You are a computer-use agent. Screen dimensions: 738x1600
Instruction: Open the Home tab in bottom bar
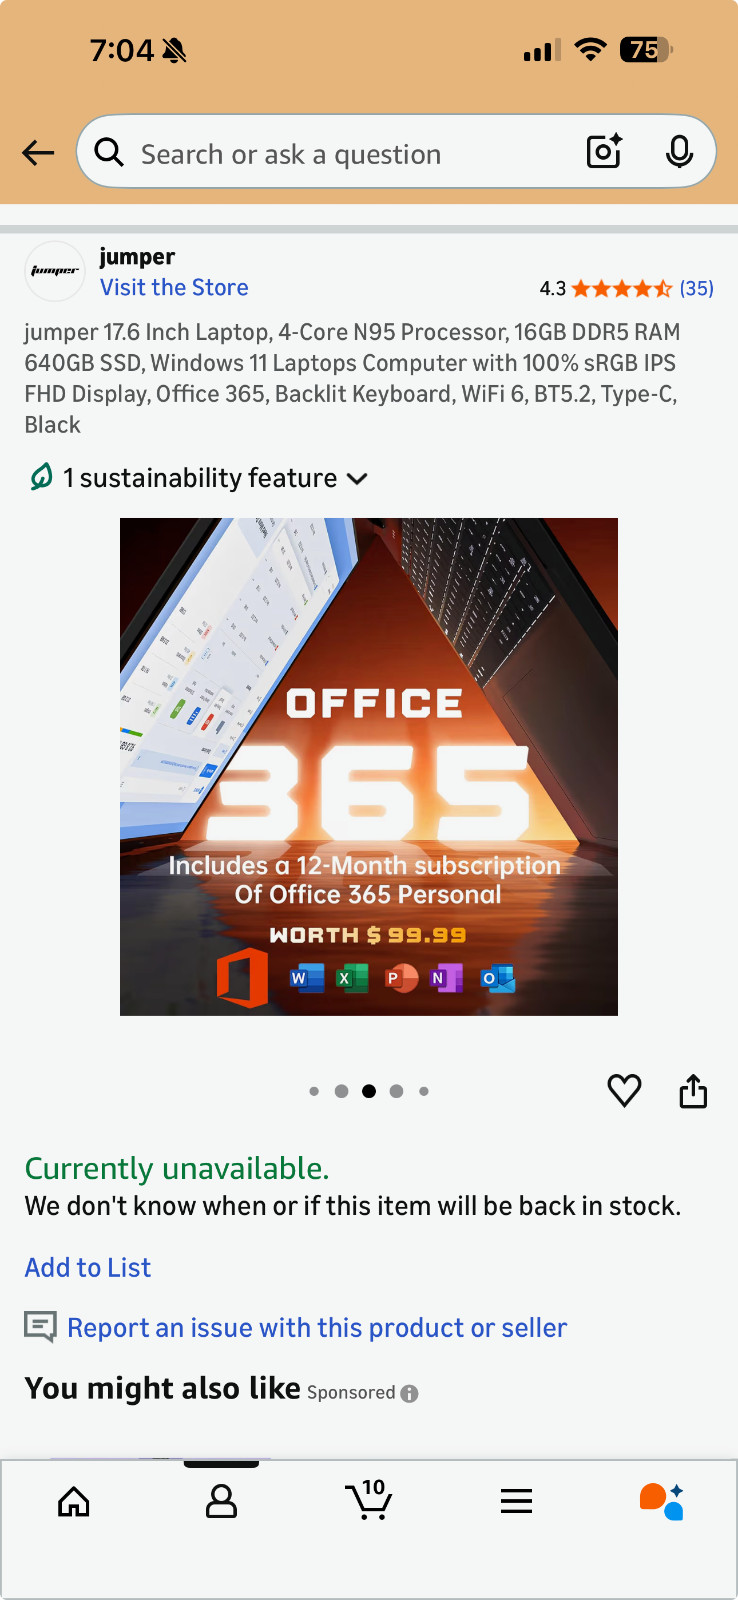74,1501
